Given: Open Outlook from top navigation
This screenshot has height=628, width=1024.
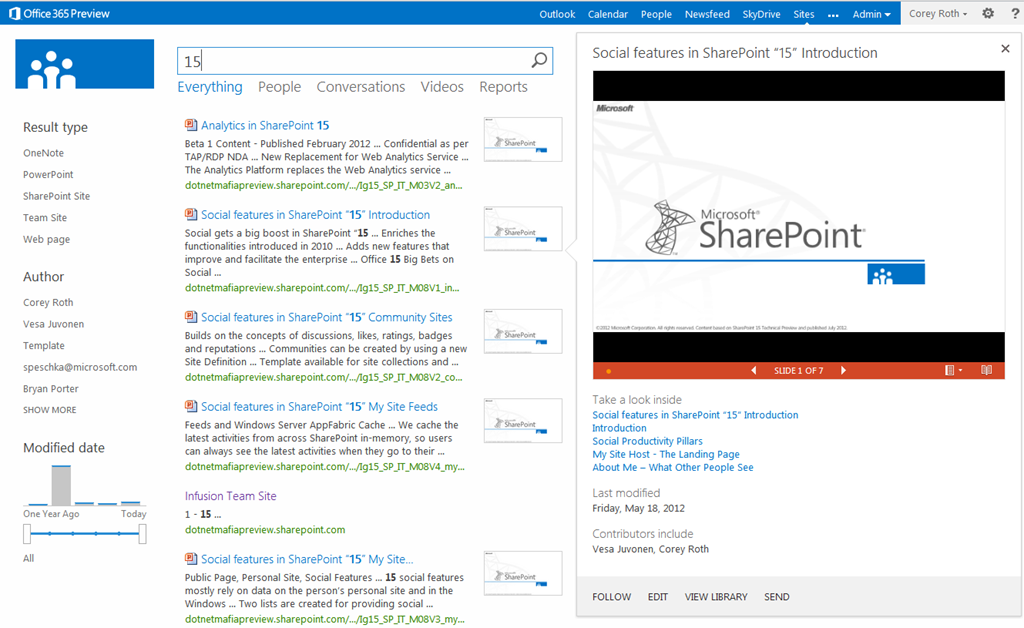Looking at the screenshot, I should point(557,14).
